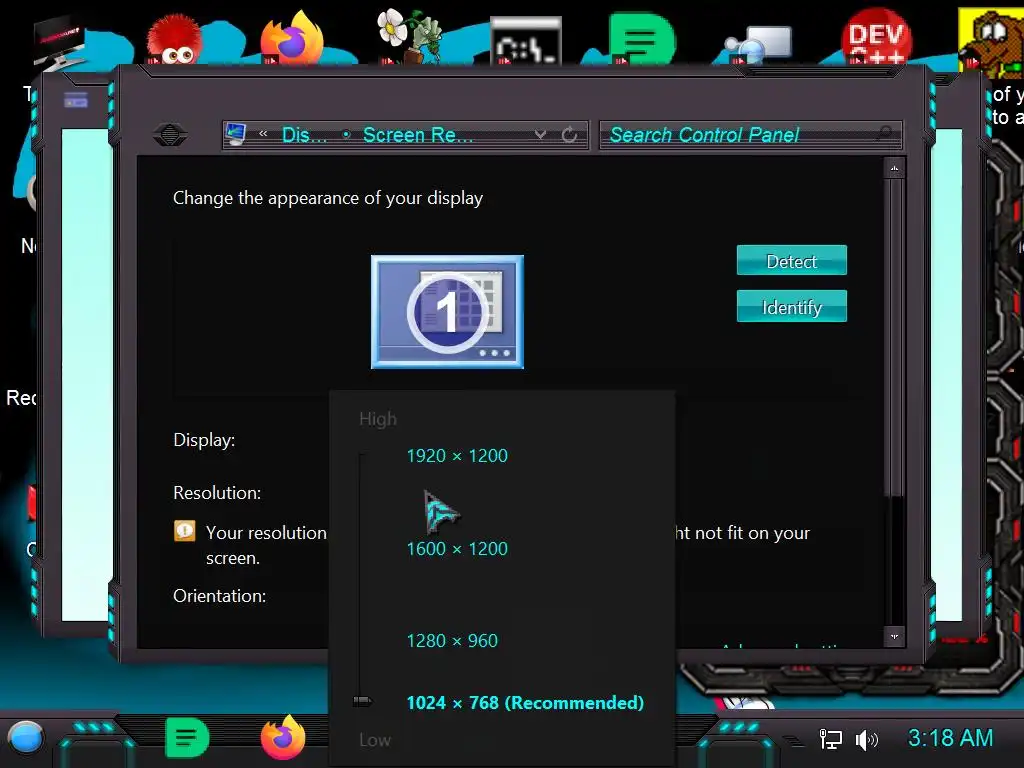Choose the 1600 × 1200 resolution

(x=457, y=549)
